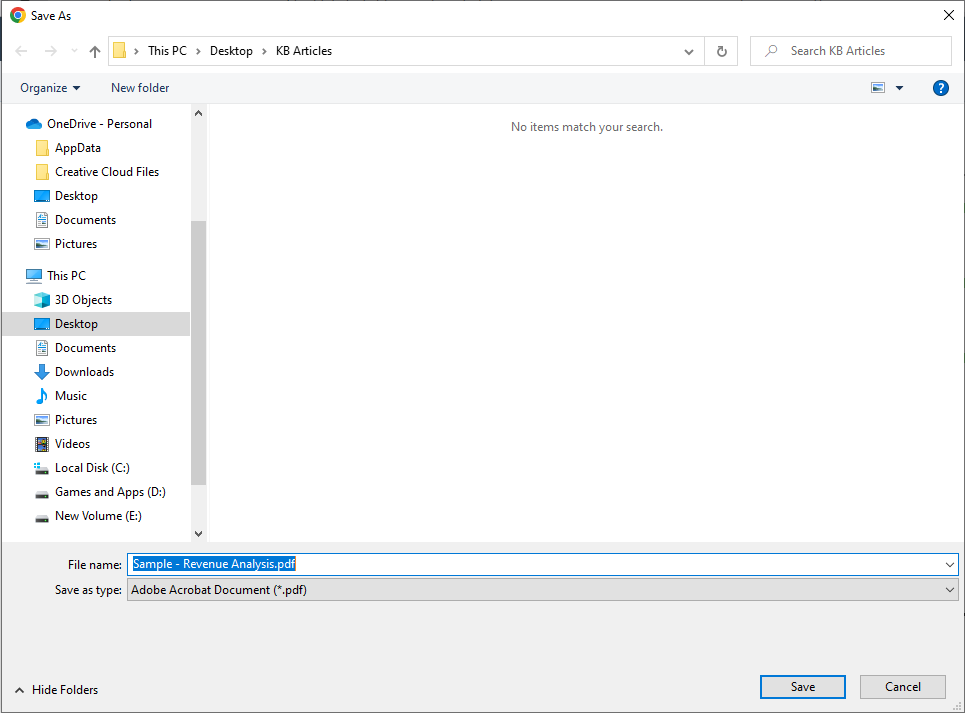Viewport: 965px width, 713px height.
Task: Click the Refresh icon in the address bar
Action: [x=721, y=50]
